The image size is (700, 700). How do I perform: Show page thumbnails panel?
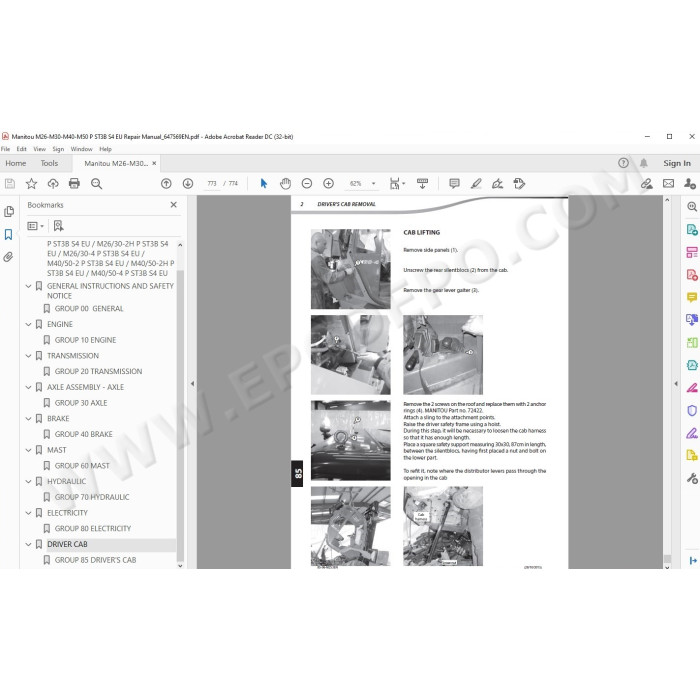click(9, 212)
